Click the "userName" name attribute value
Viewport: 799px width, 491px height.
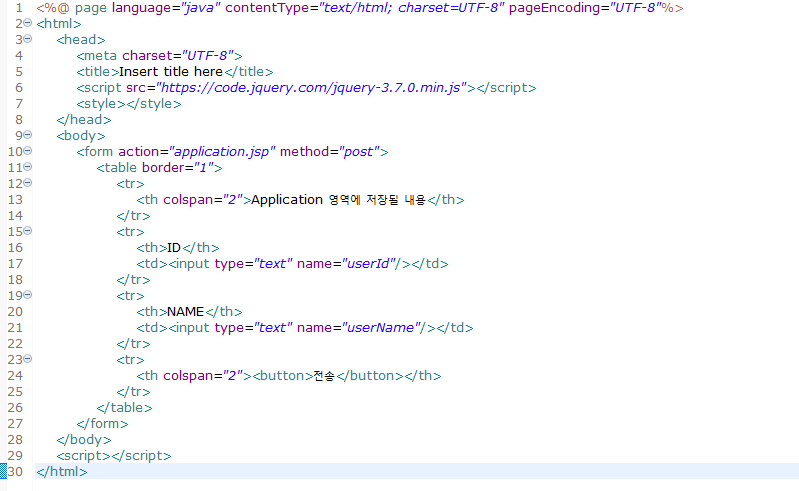tap(381, 328)
